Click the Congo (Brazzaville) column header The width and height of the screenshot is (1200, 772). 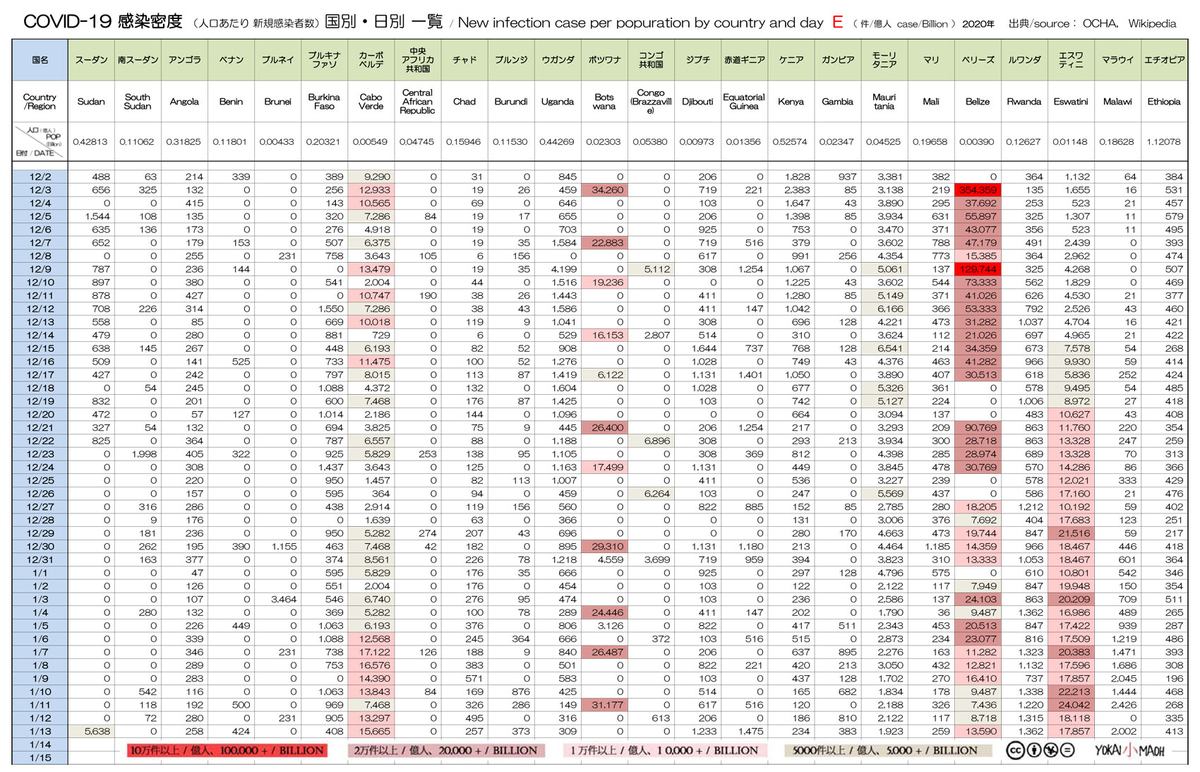coord(651,102)
